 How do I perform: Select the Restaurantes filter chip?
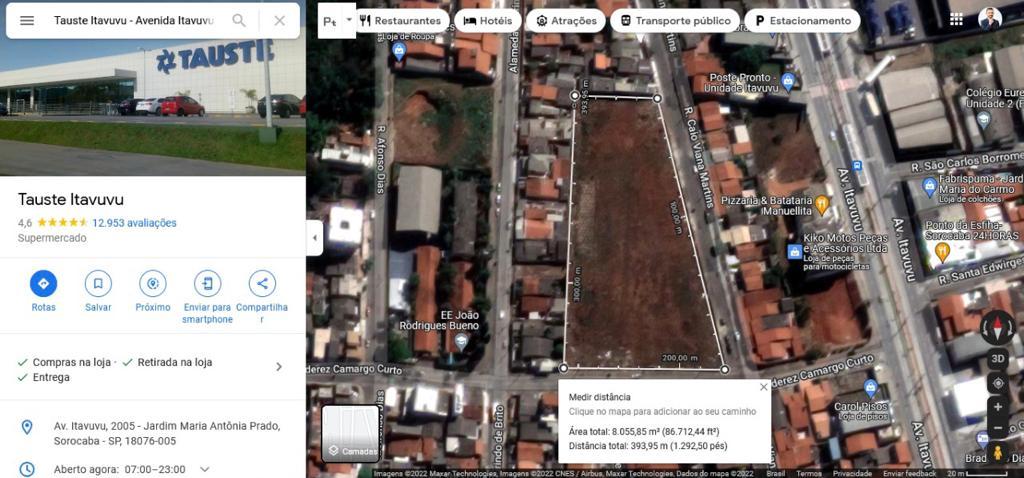(x=400, y=20)
